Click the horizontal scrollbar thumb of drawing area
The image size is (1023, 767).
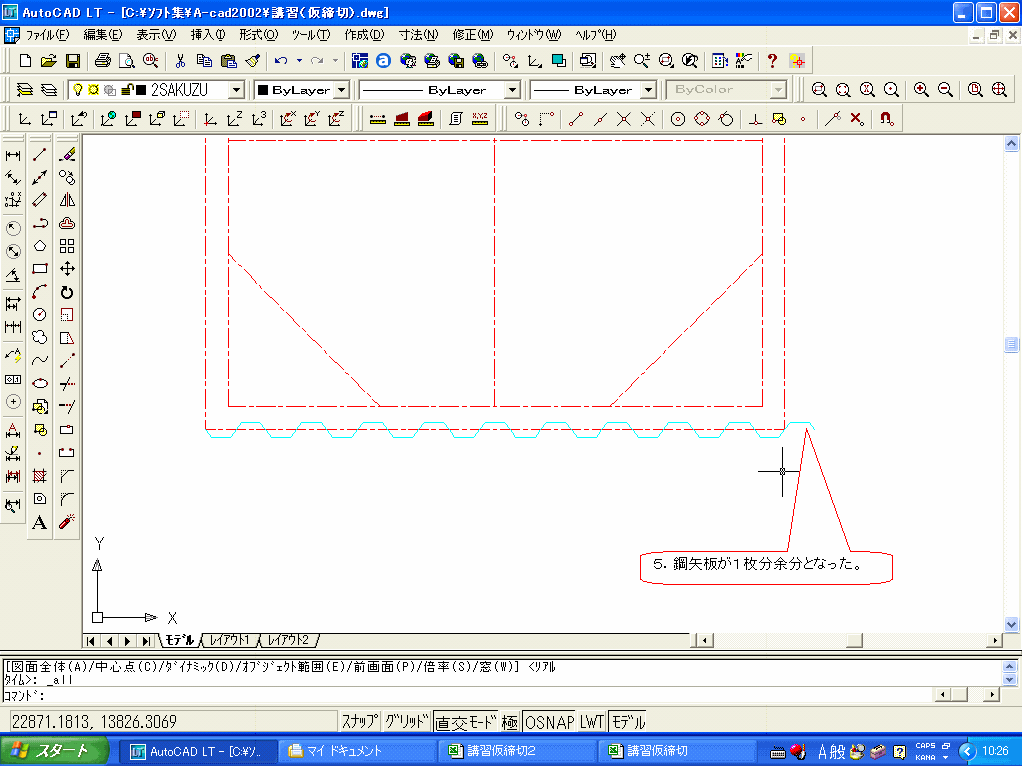point(854,640)
